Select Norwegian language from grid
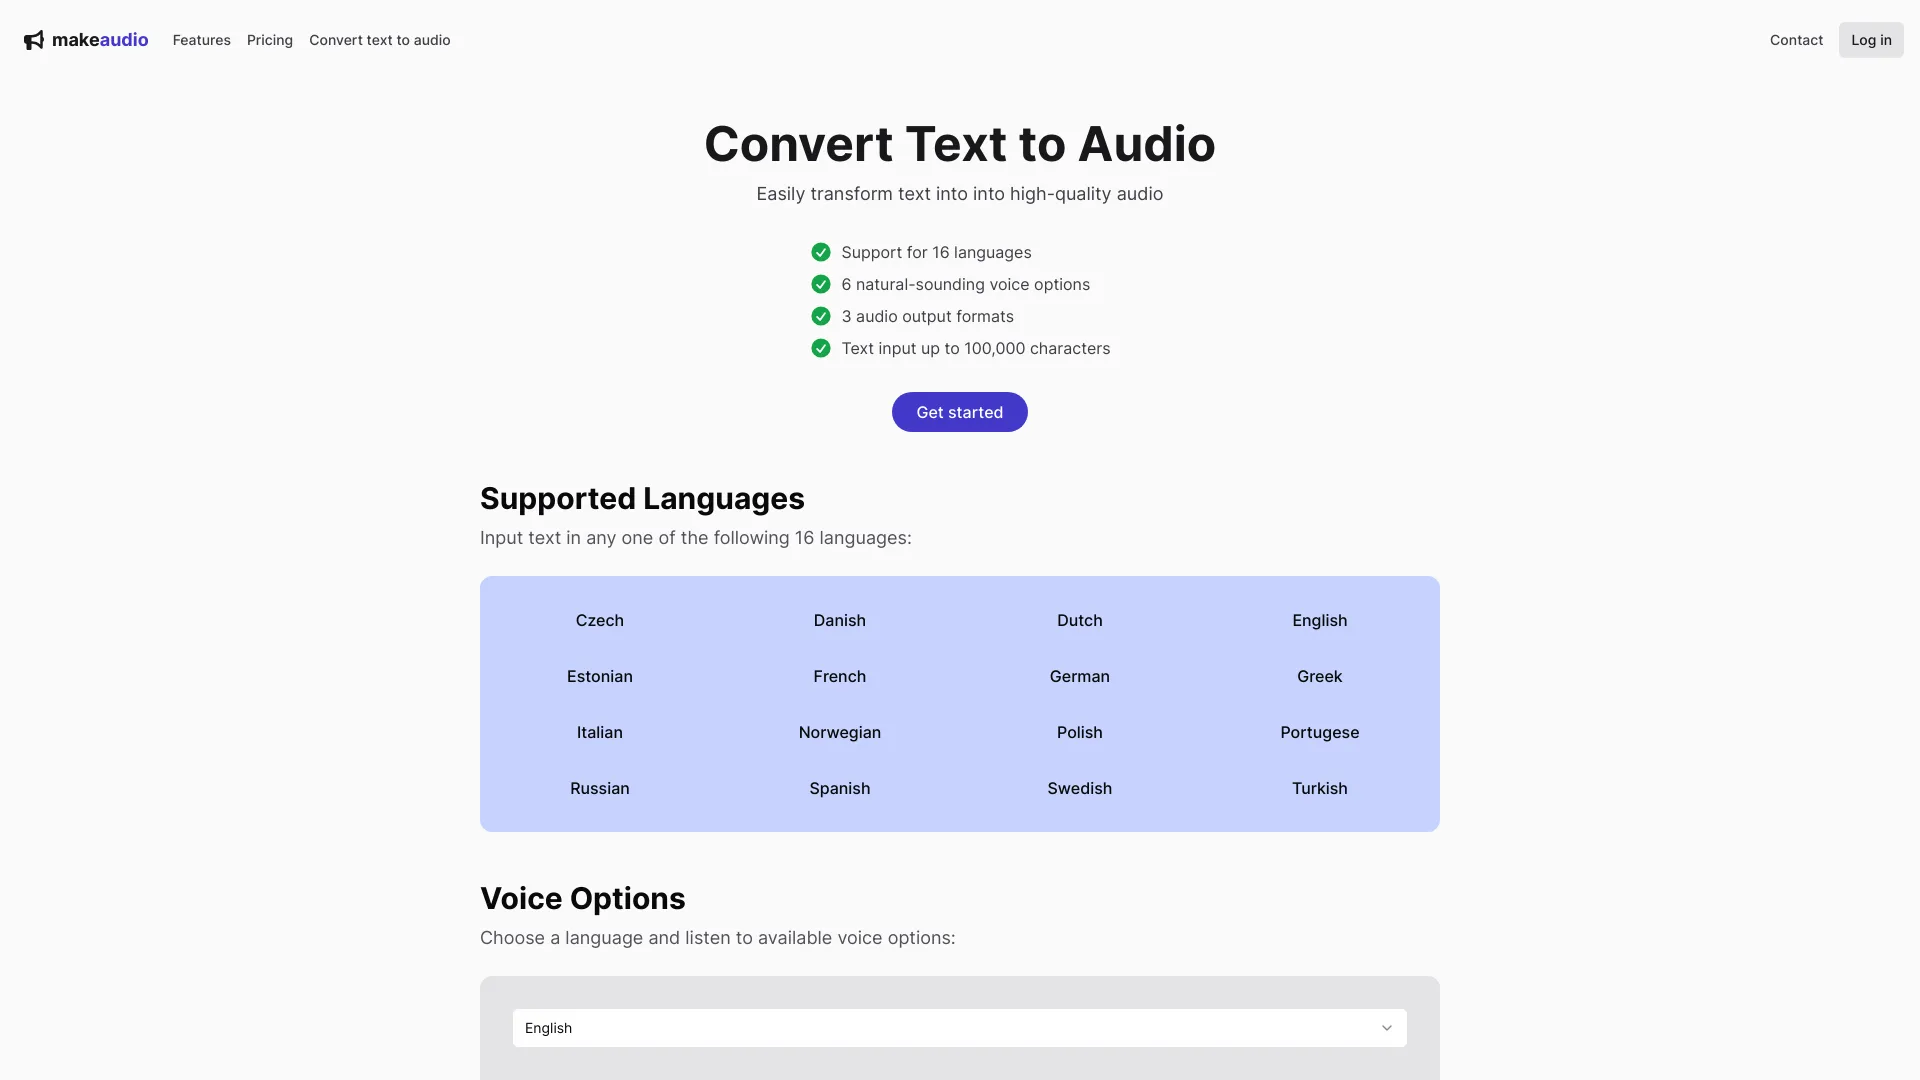 [x=839, y=732]
